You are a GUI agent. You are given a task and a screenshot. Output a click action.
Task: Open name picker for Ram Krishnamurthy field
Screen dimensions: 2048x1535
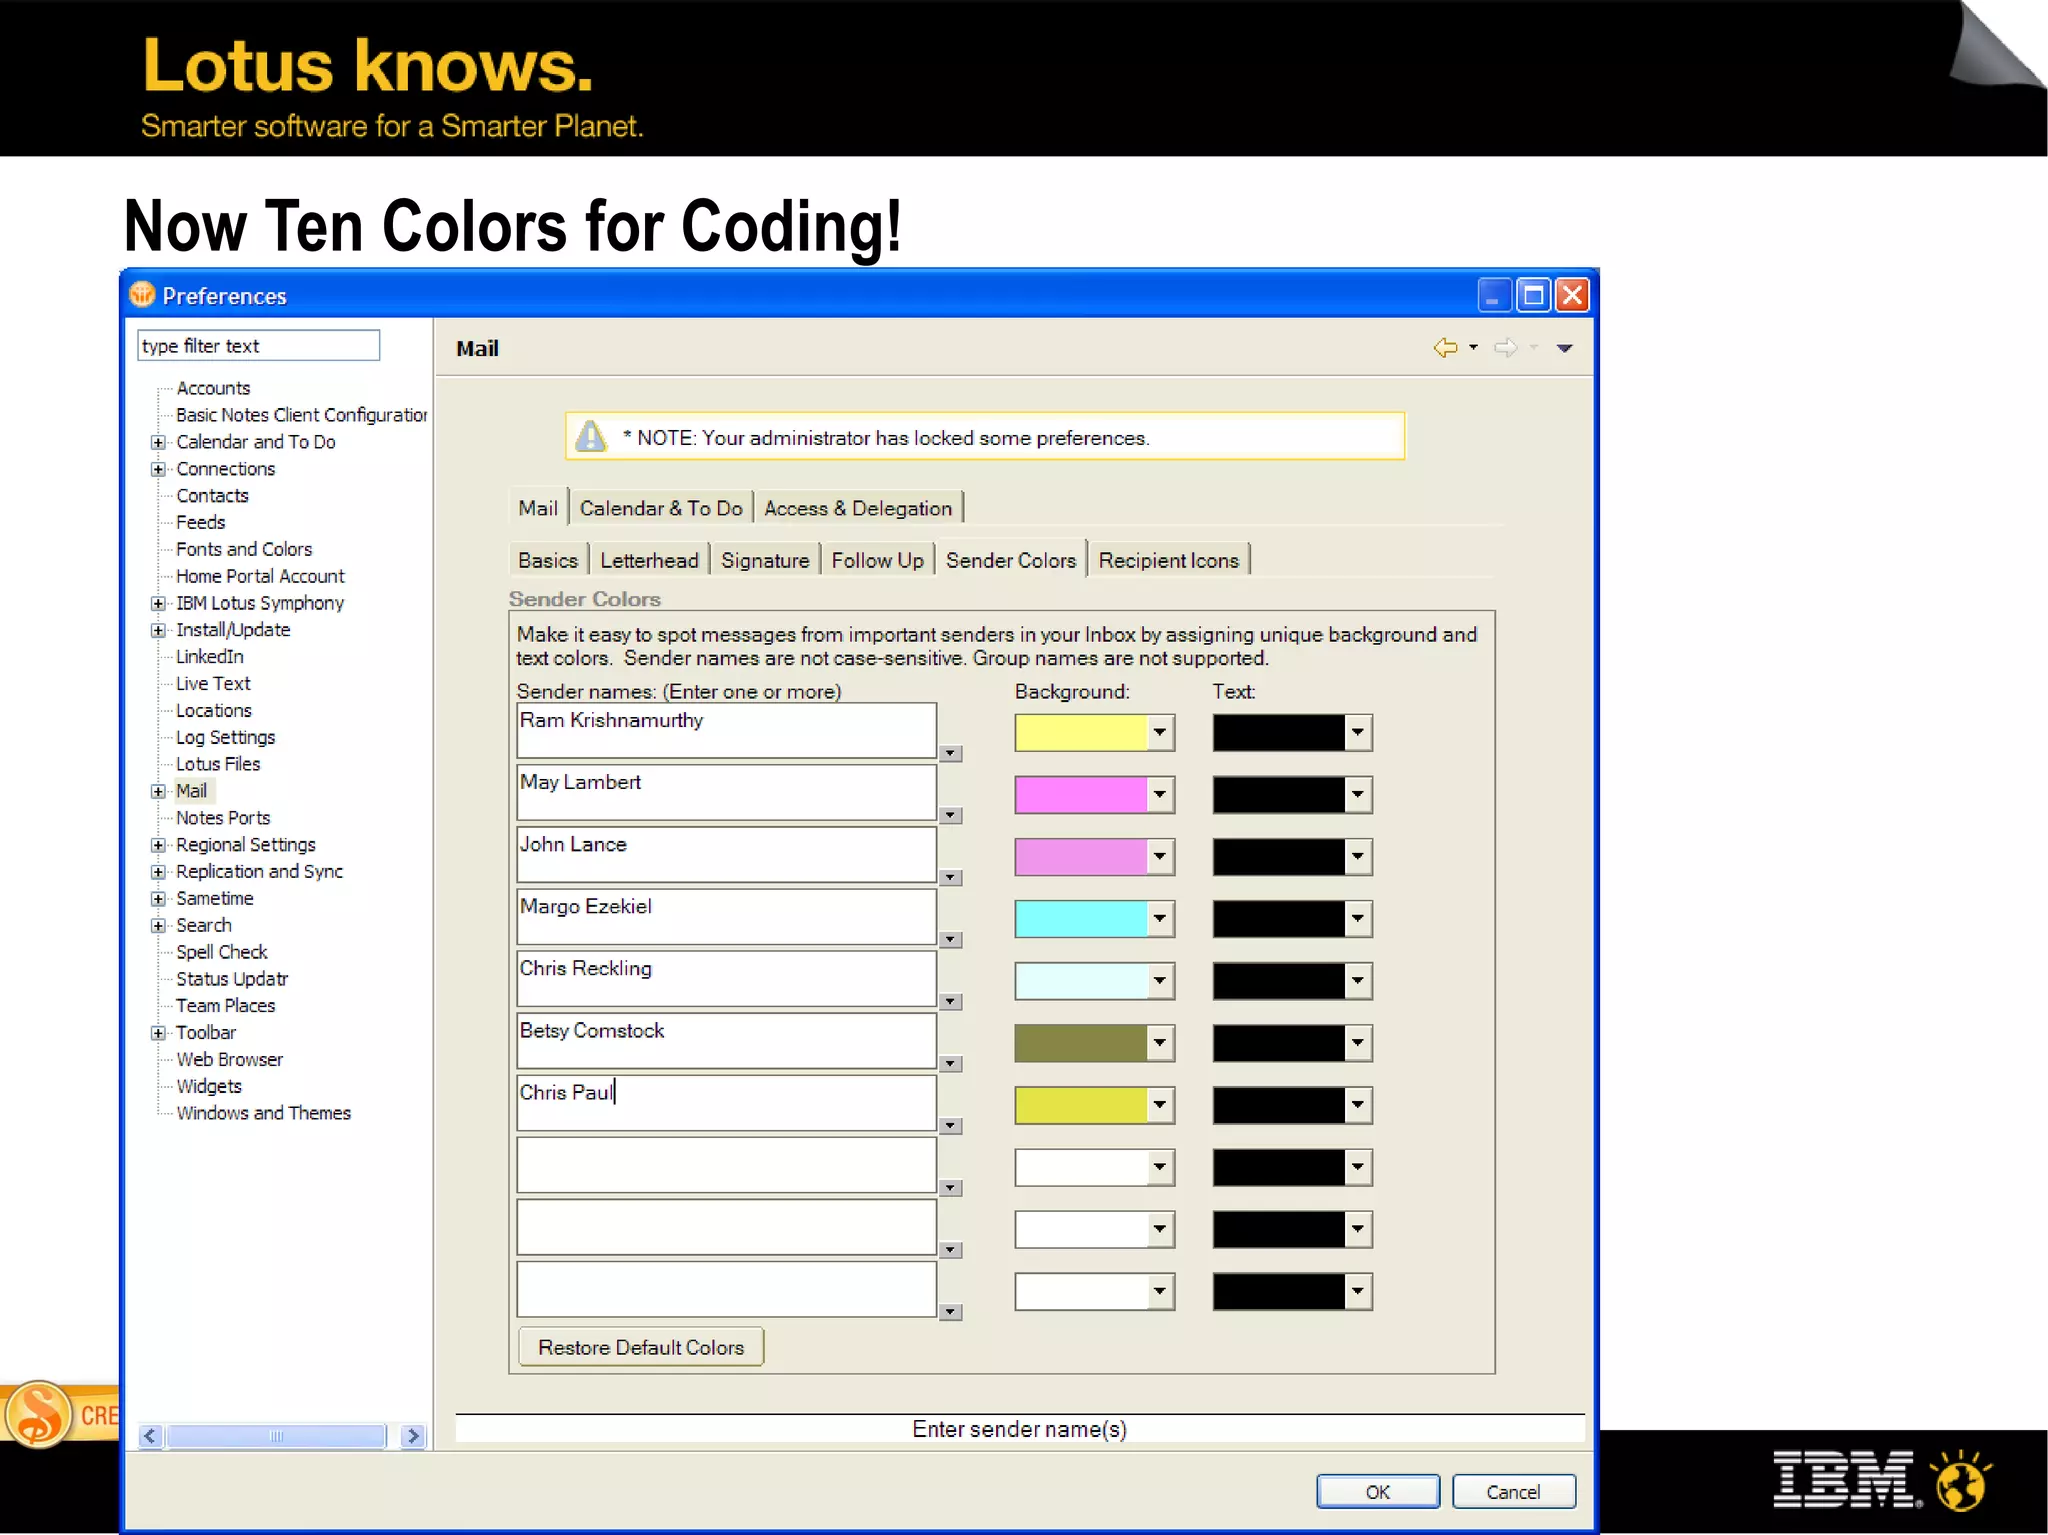point(951,754)
